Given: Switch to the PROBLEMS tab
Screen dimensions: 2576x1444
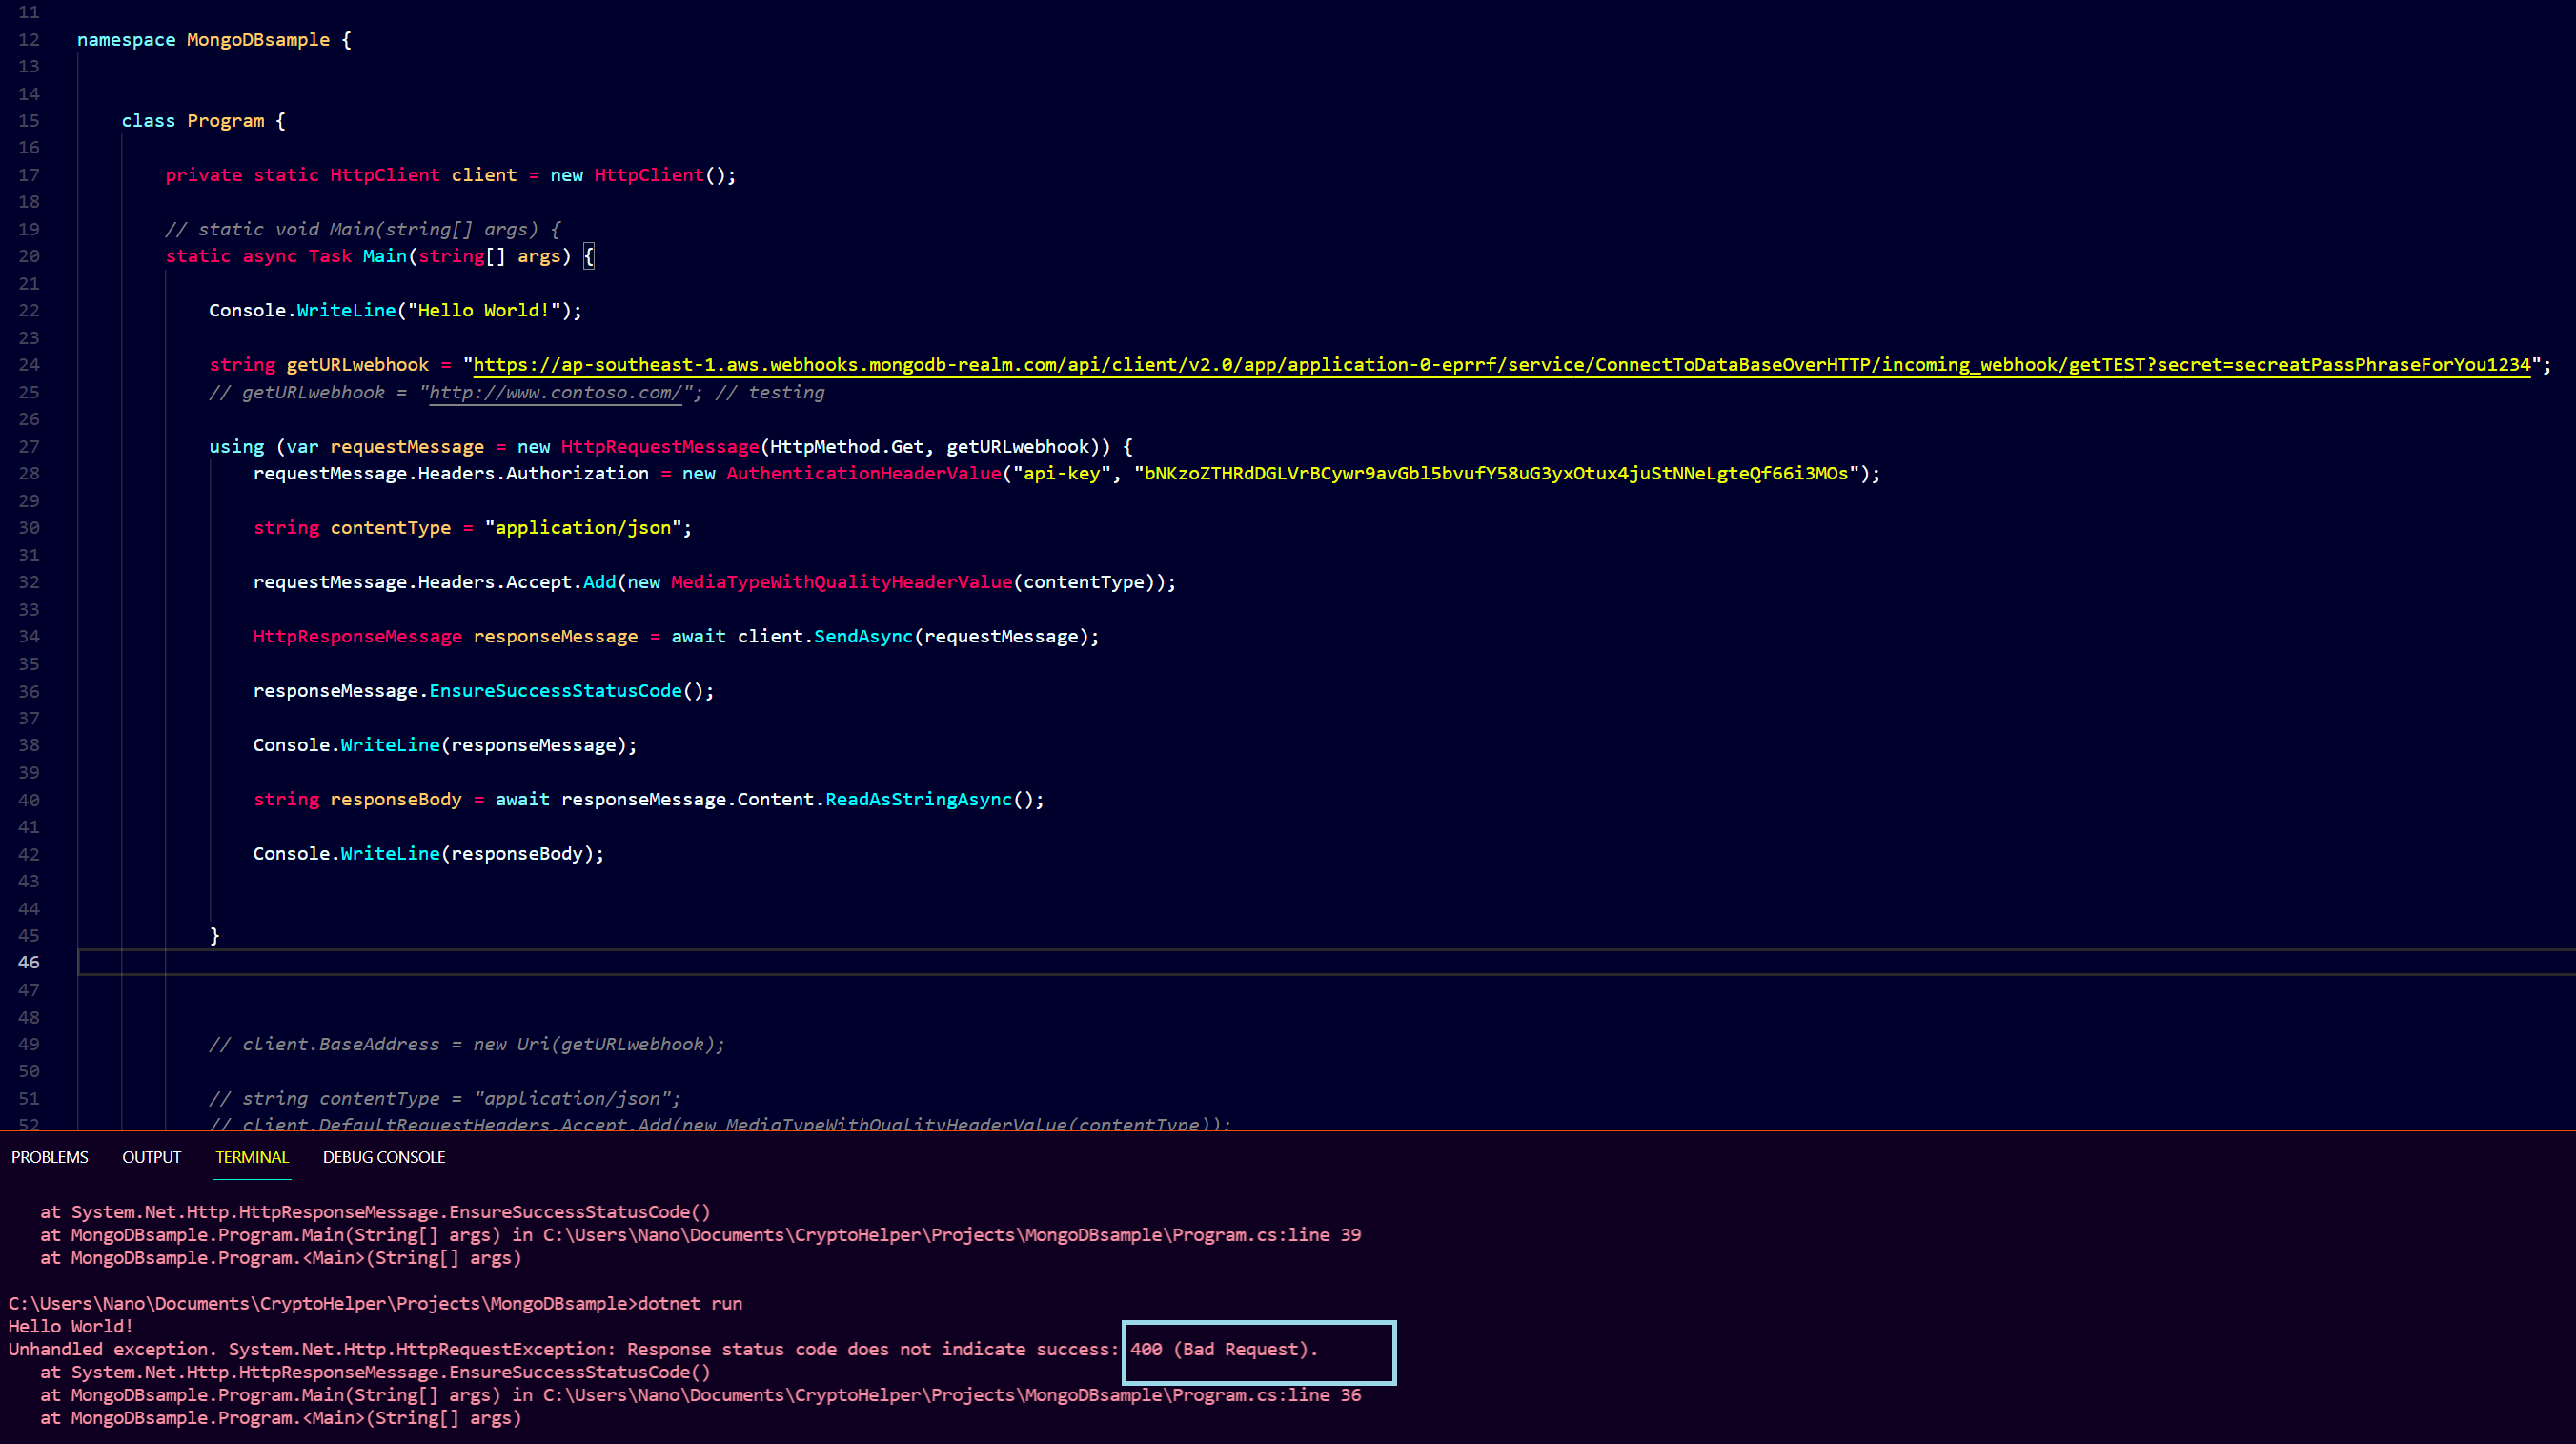Looking at the screenshot, I should tap(50, 1157).
